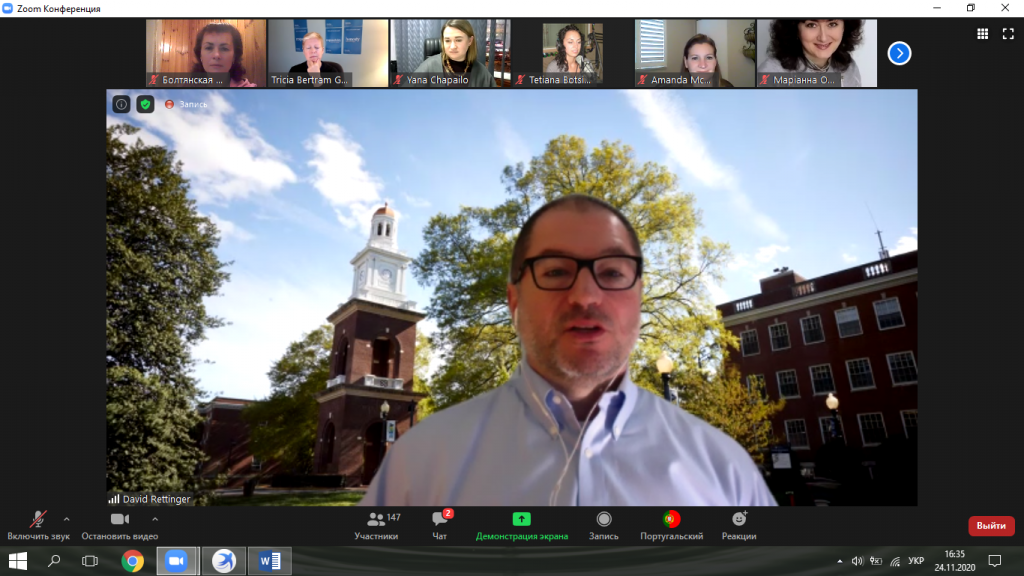Leave meeting with red Выйти button

[991, 526]
